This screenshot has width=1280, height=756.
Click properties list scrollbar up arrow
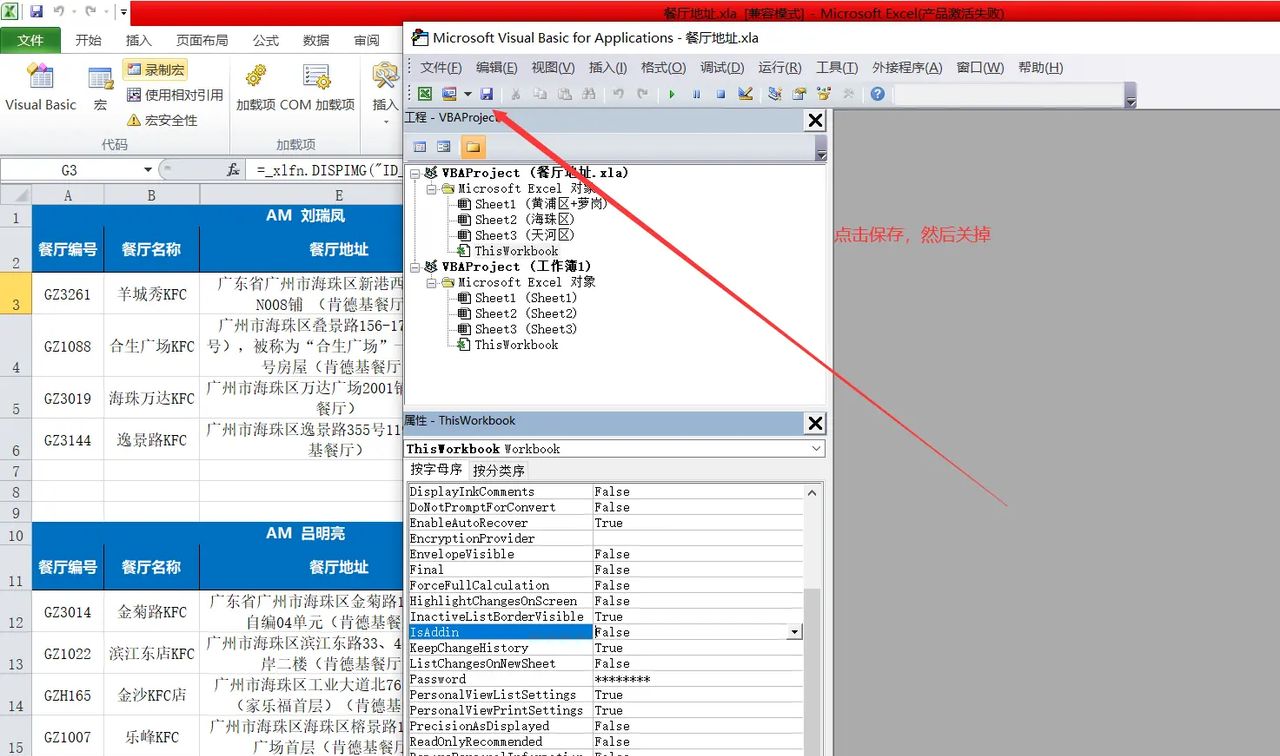click(812, 492)
